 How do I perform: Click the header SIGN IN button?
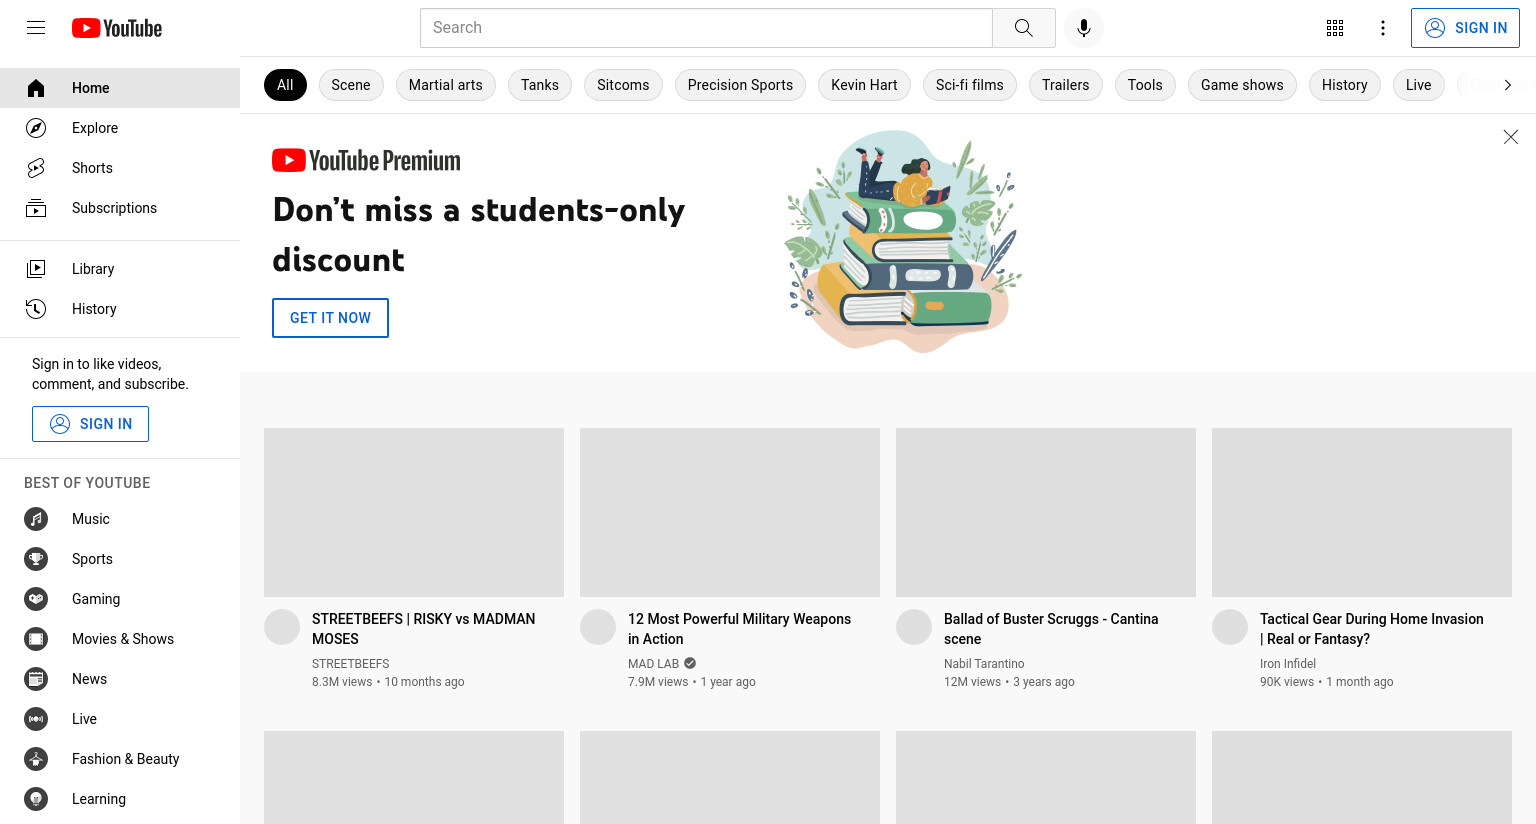1465,28
